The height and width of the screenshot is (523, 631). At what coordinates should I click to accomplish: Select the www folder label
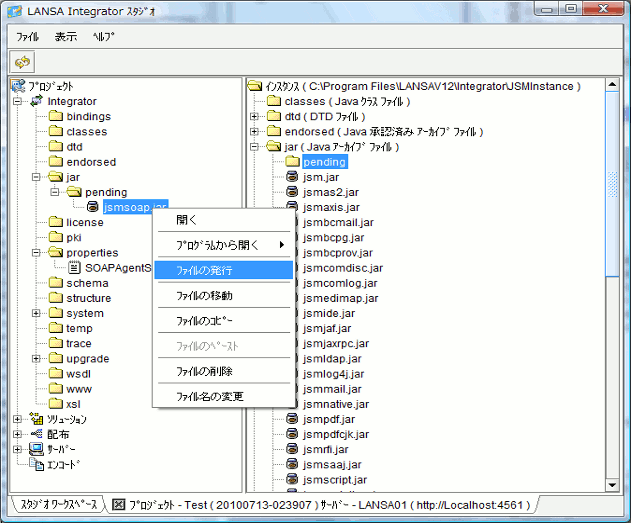[x=79, y=389]
